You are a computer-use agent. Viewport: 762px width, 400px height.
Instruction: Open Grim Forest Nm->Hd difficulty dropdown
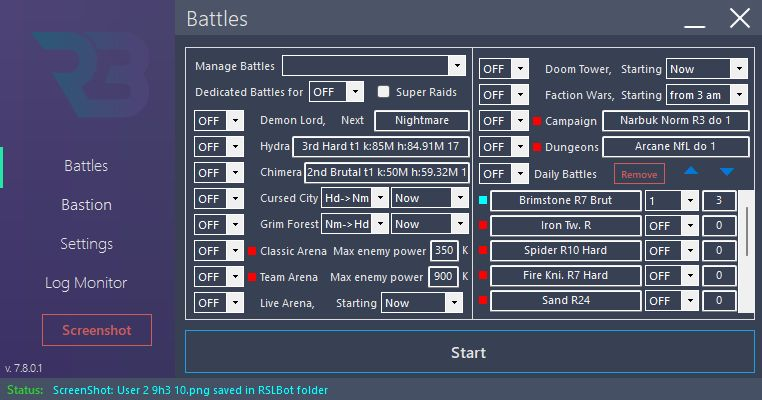coord(355,224)
